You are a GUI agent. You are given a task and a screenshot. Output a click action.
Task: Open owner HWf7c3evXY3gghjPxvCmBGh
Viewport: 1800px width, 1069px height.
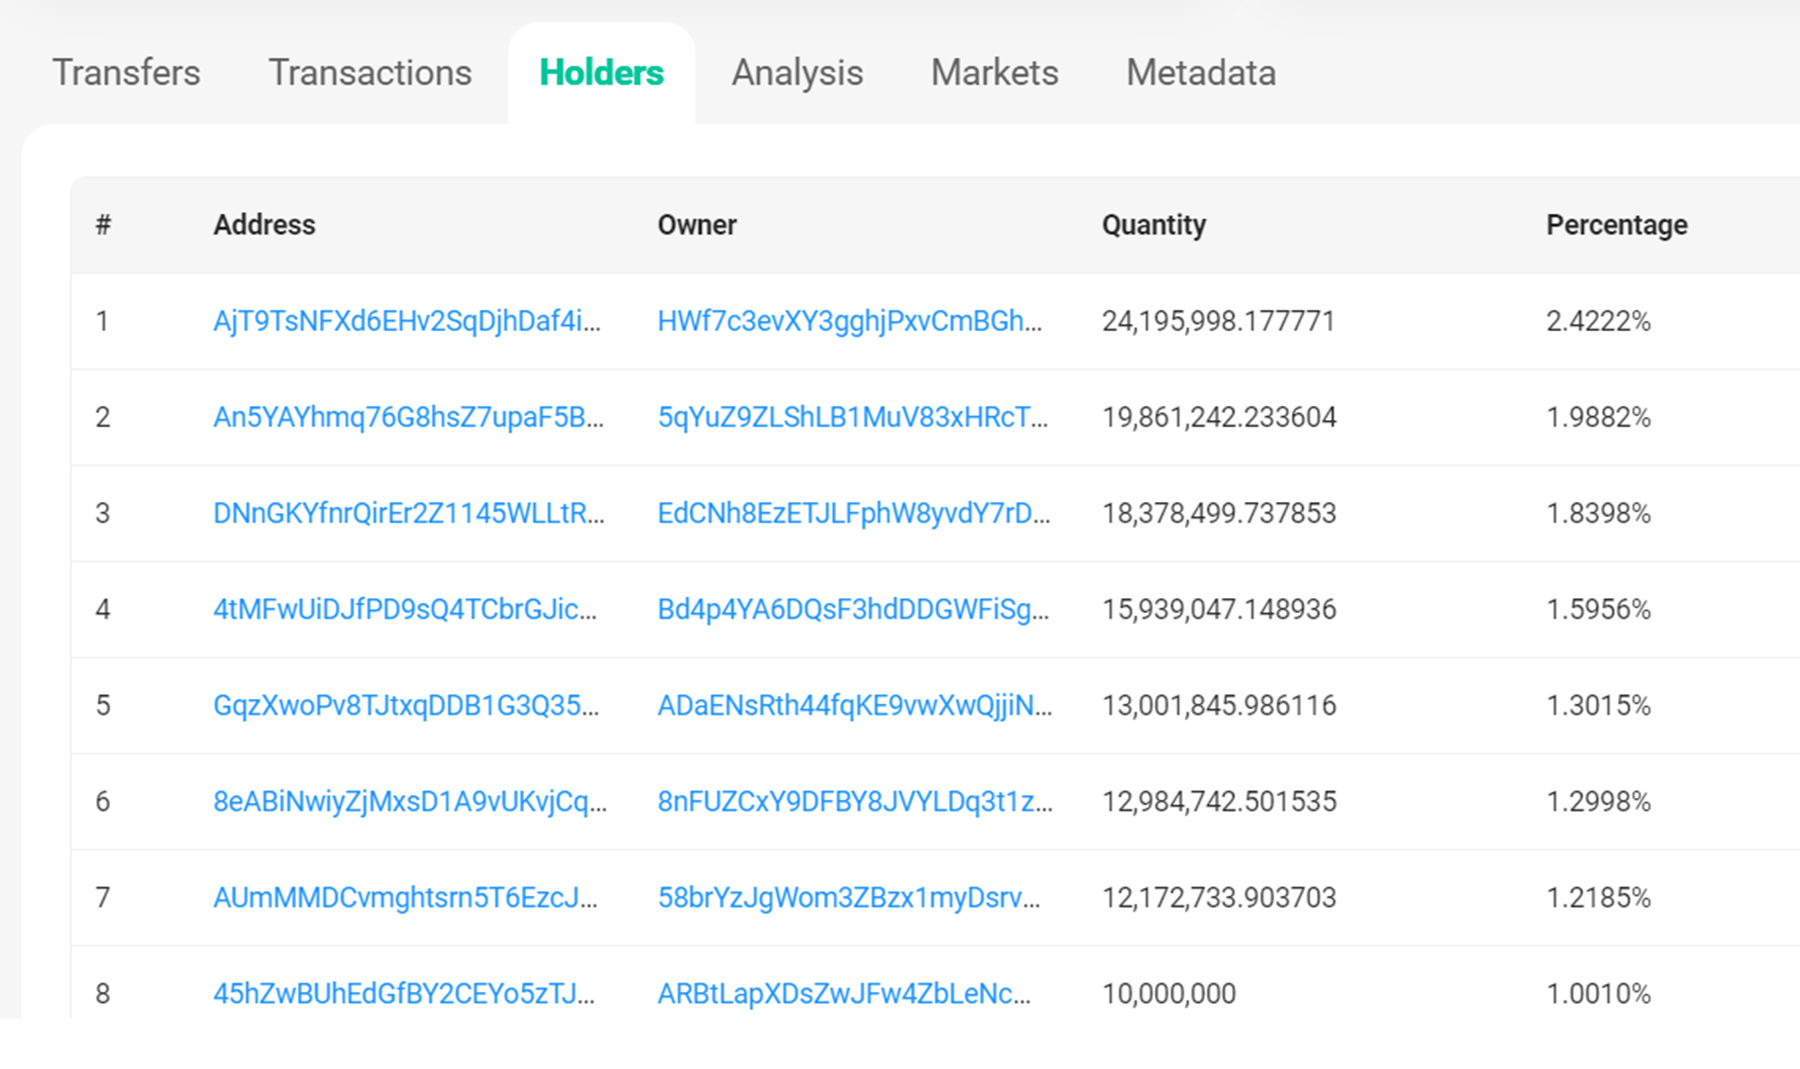pyautogui.click(x=849, y=321)
